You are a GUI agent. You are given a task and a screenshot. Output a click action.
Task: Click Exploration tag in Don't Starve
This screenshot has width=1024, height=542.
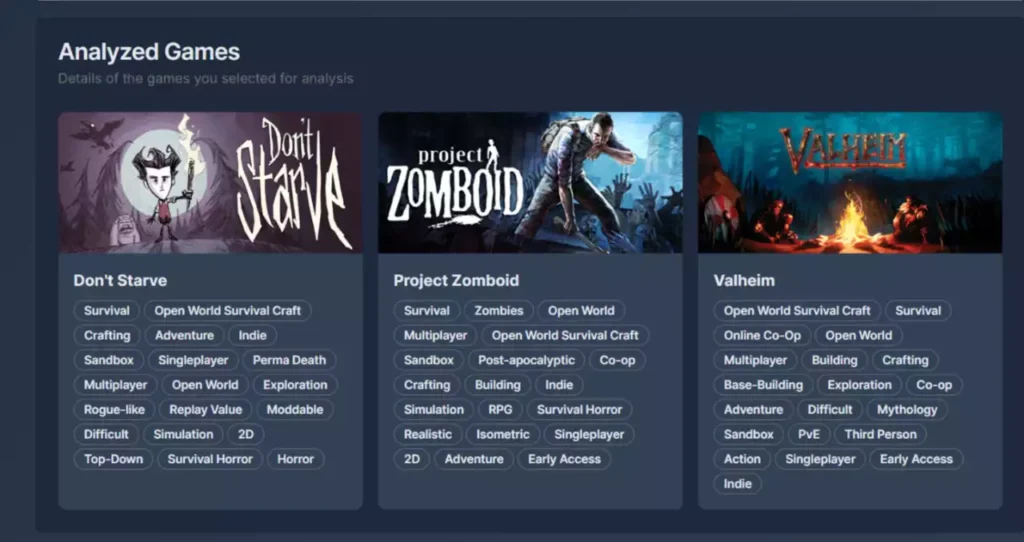tap(295, 385)
